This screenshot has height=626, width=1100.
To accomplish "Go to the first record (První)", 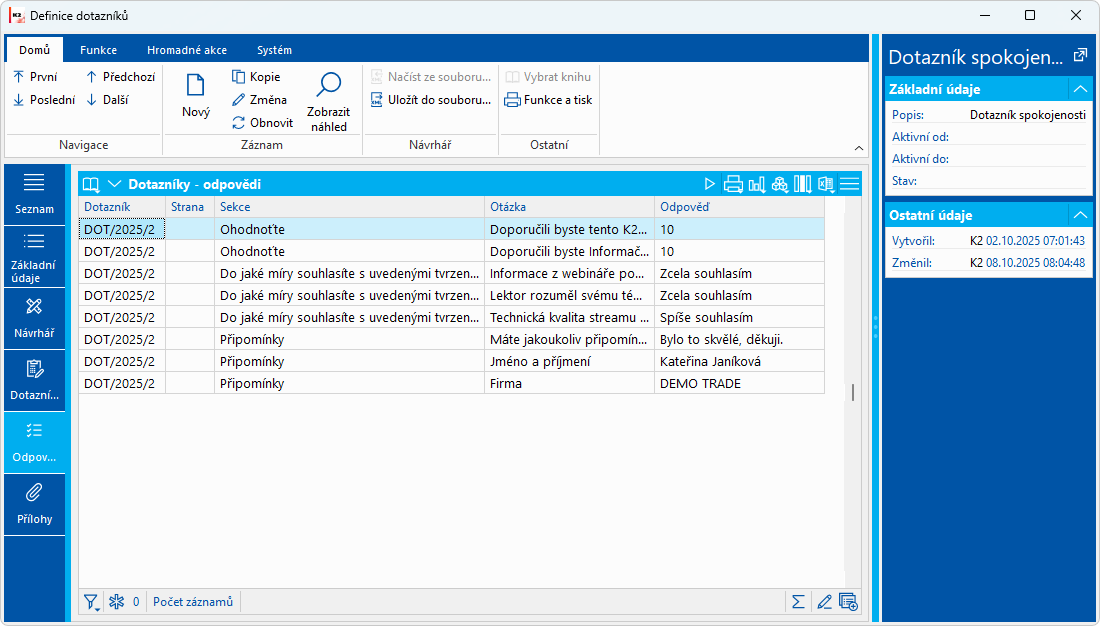I will (35, 76).
